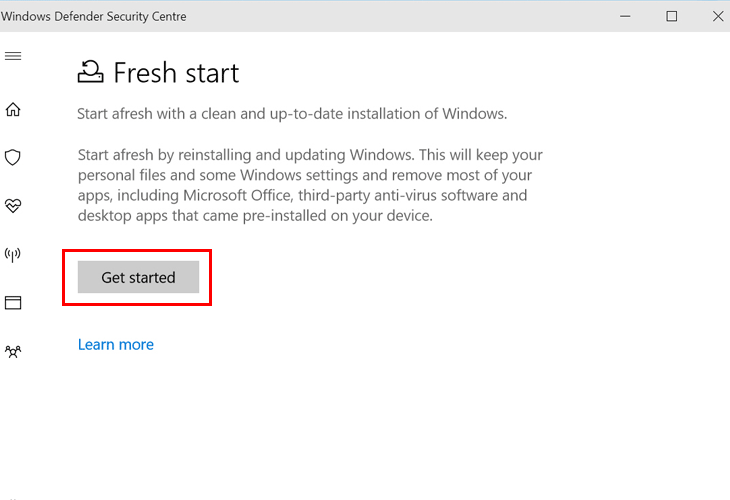This screenshot has height=500, width=730.
Task: Open the hamburger navigation menu
Action: tap(13, 56)
